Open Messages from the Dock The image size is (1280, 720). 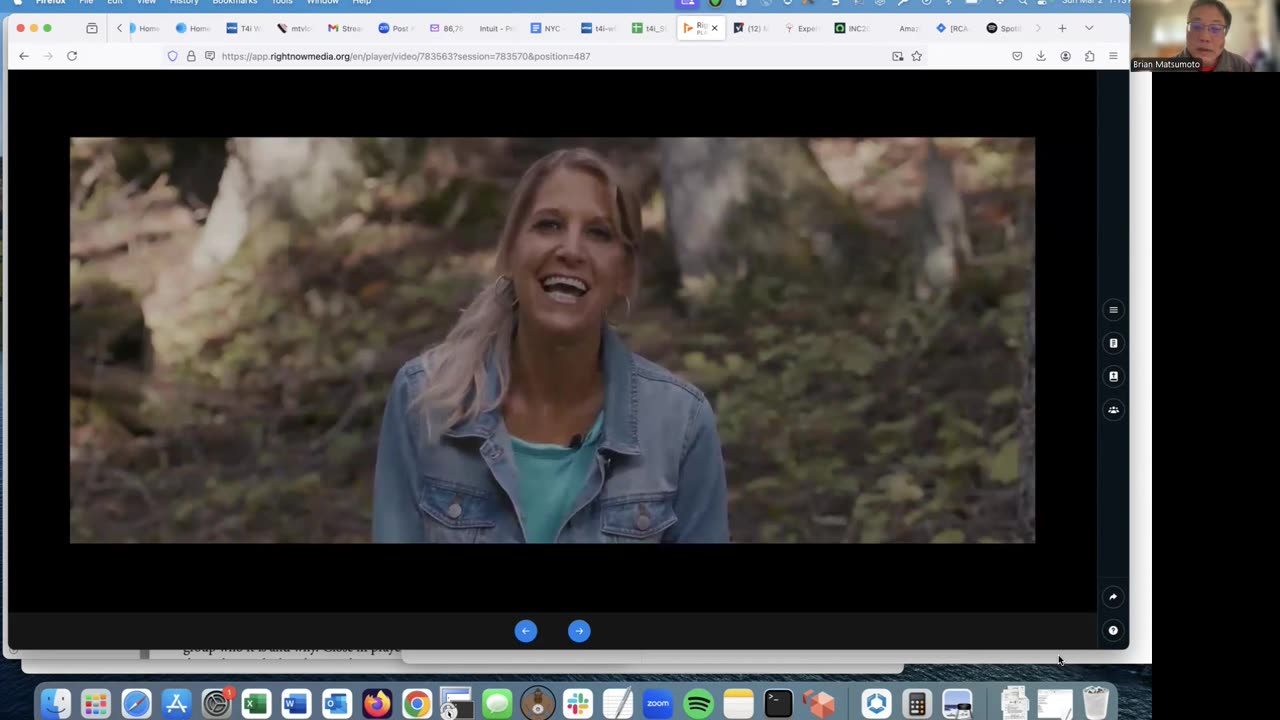click(497, 703)
